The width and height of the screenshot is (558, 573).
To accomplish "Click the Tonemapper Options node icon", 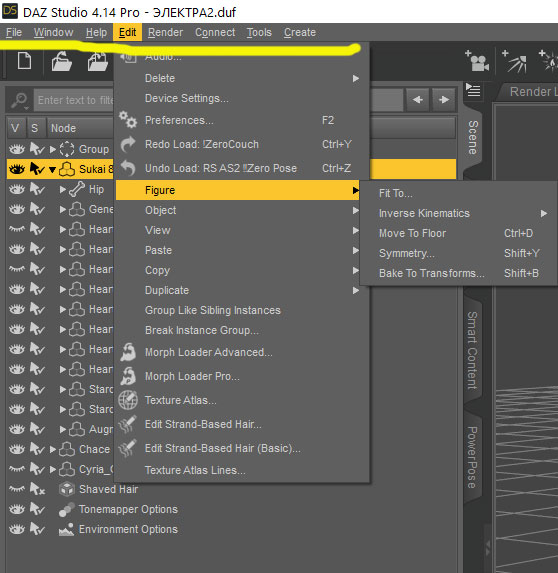I will tap(67, 509).
